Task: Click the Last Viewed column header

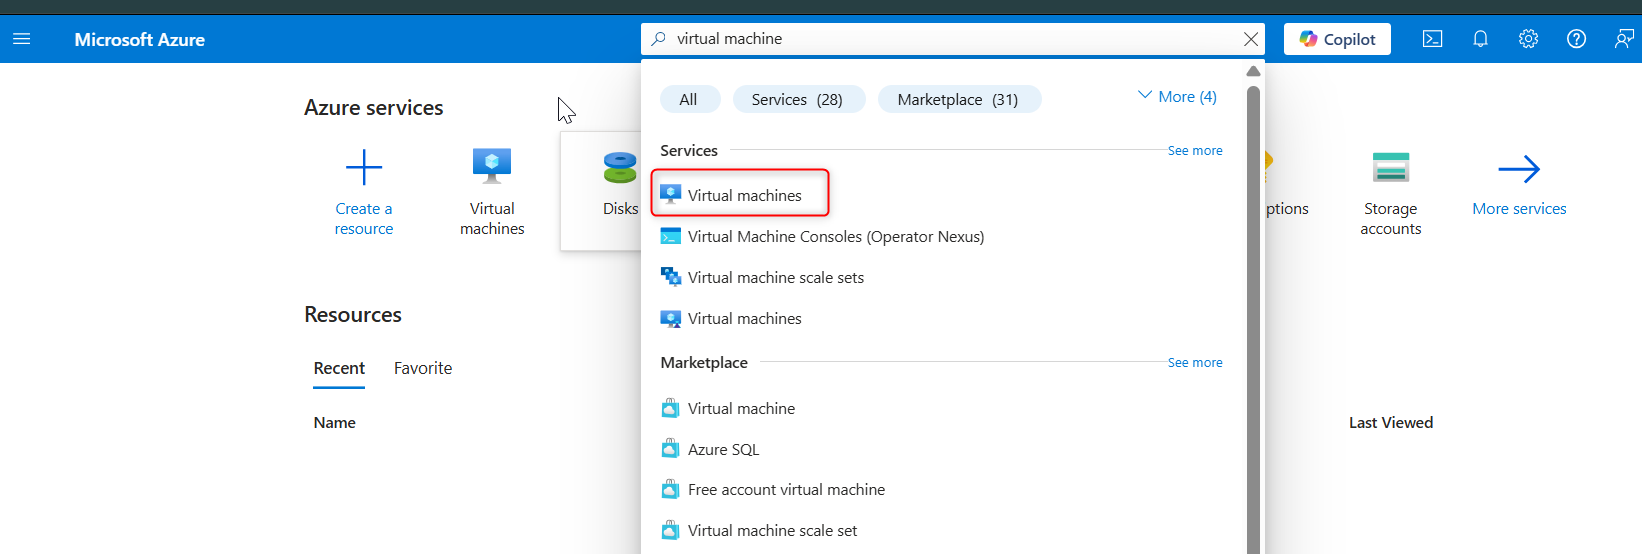Action: tap(1391, 422)
